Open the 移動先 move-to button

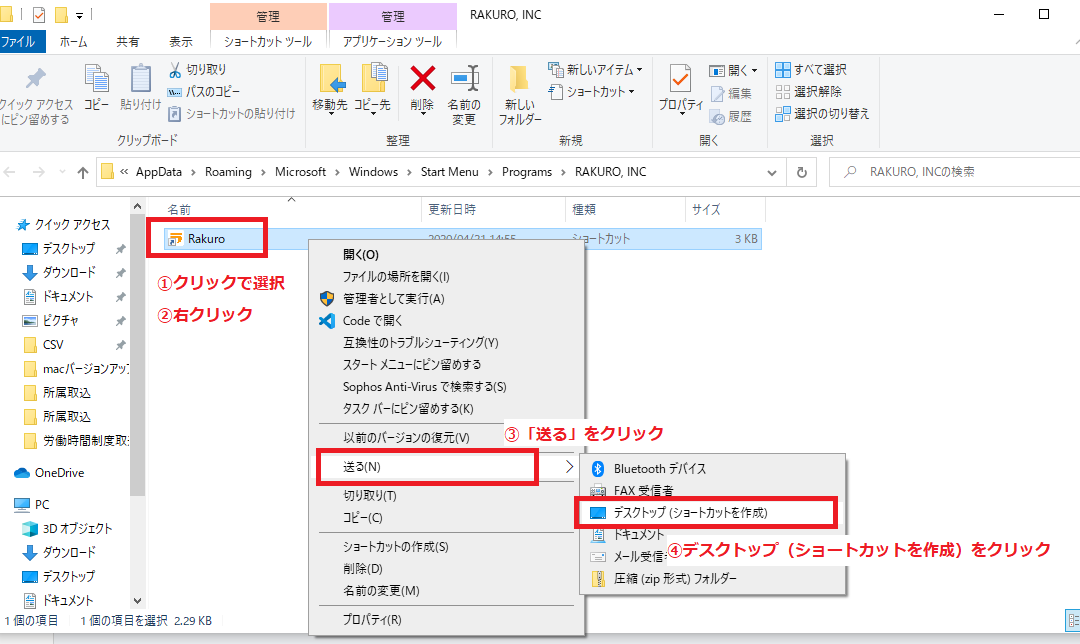pyautogui.click(x=330, y=88)
